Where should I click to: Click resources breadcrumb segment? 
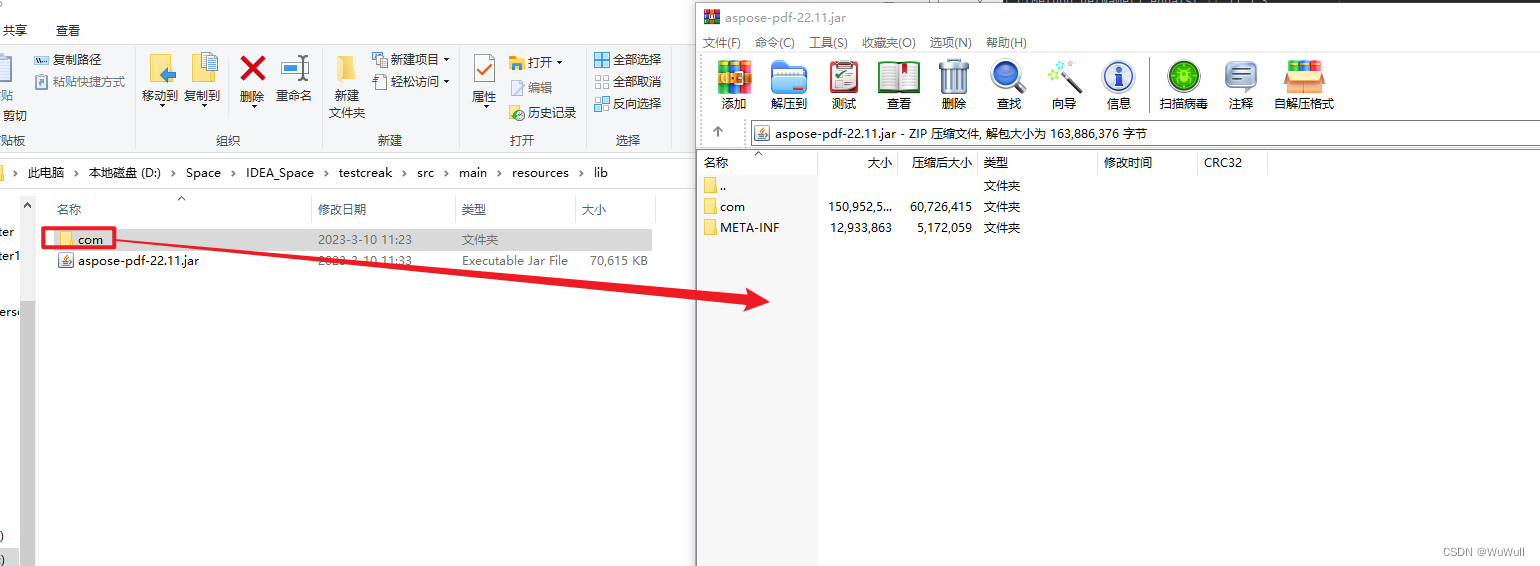pos(540,173)
